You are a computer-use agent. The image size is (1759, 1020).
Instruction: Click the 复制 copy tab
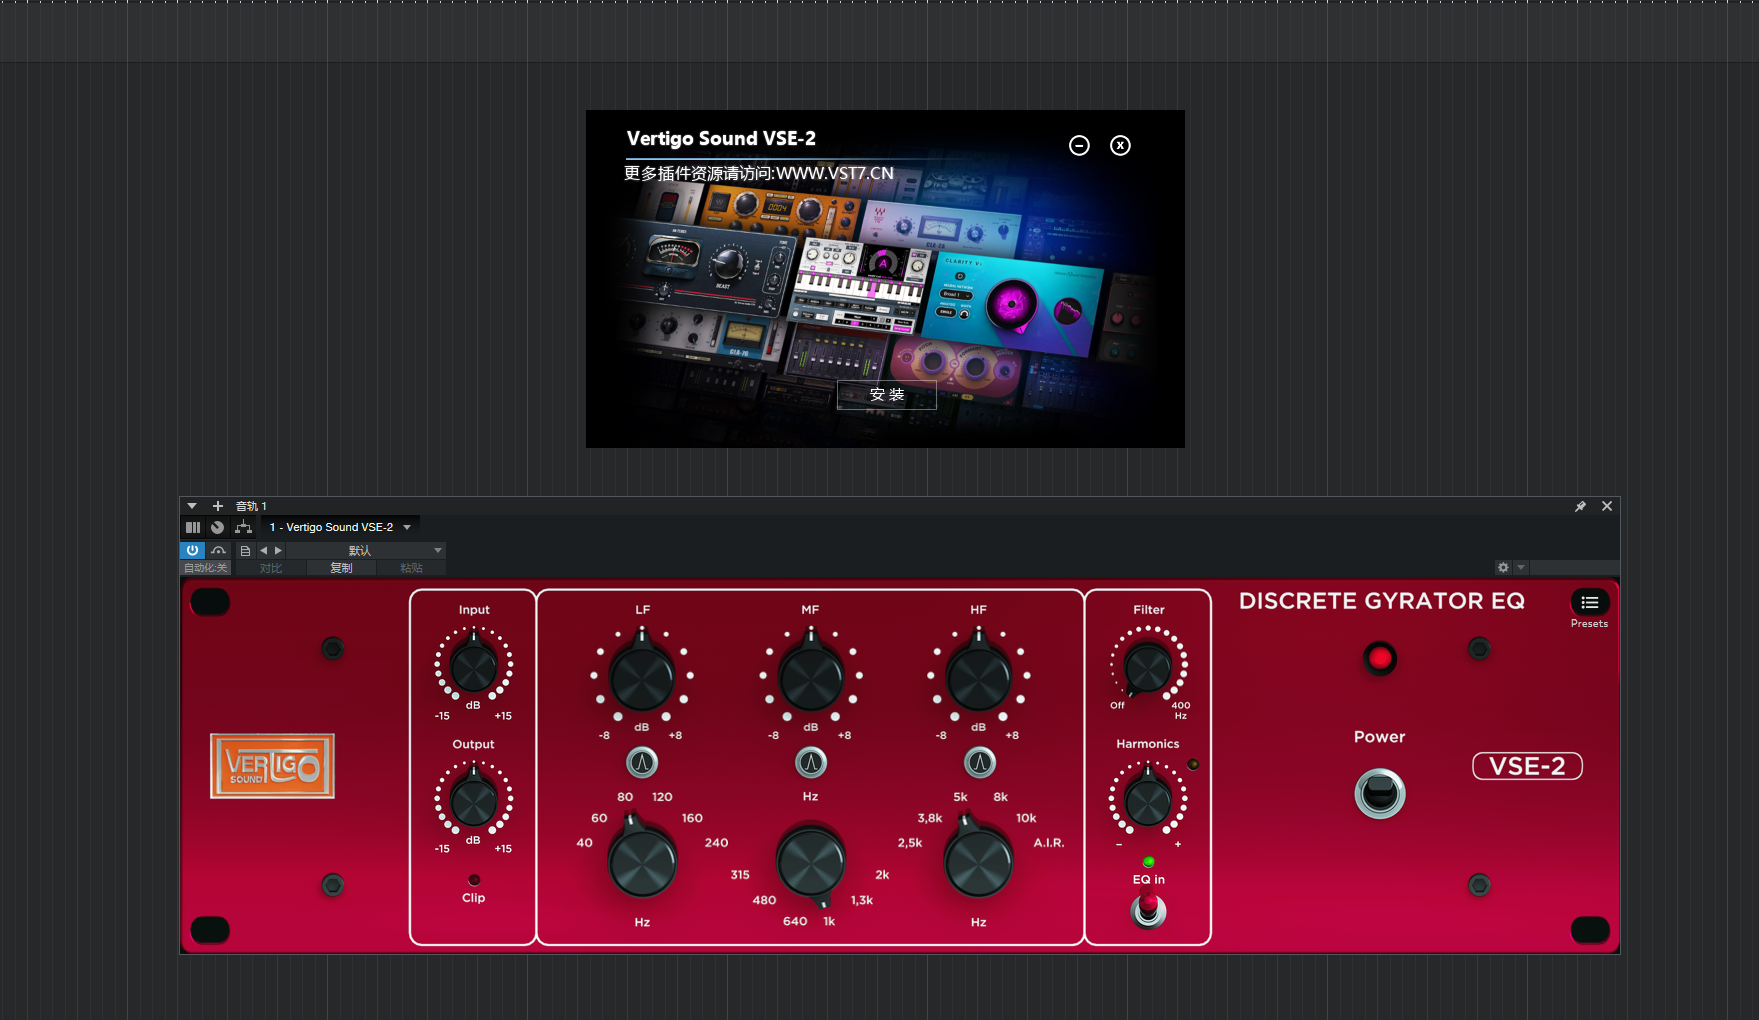coord(341,568)
